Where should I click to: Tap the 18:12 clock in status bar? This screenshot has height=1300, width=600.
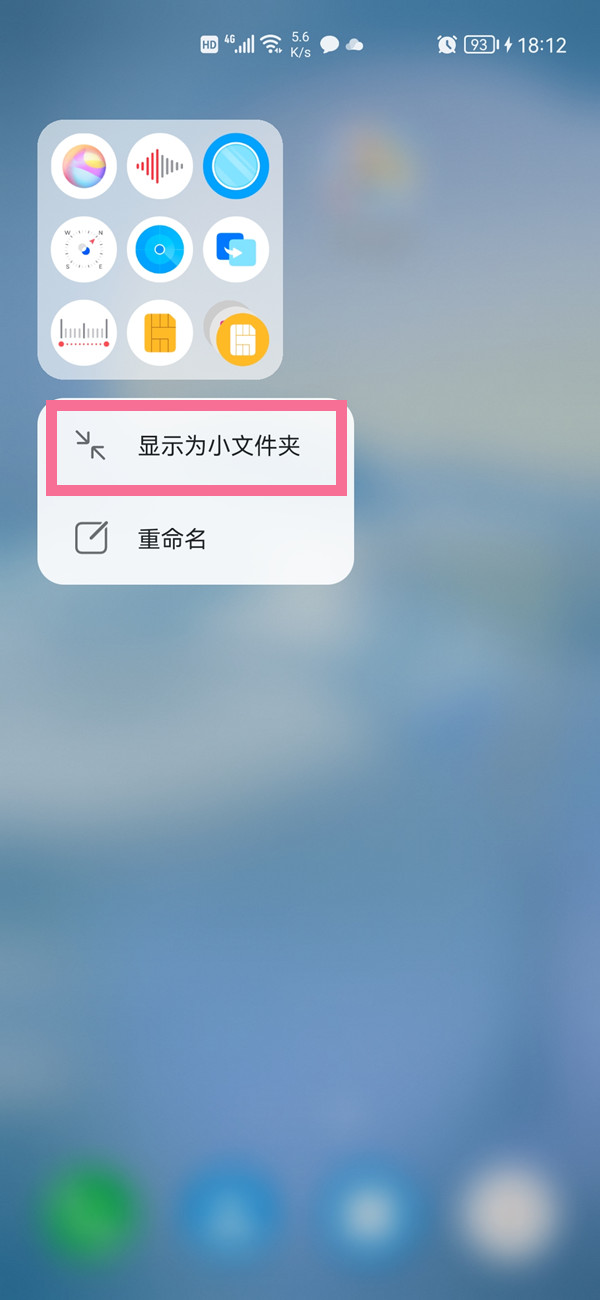click(542, 45)
